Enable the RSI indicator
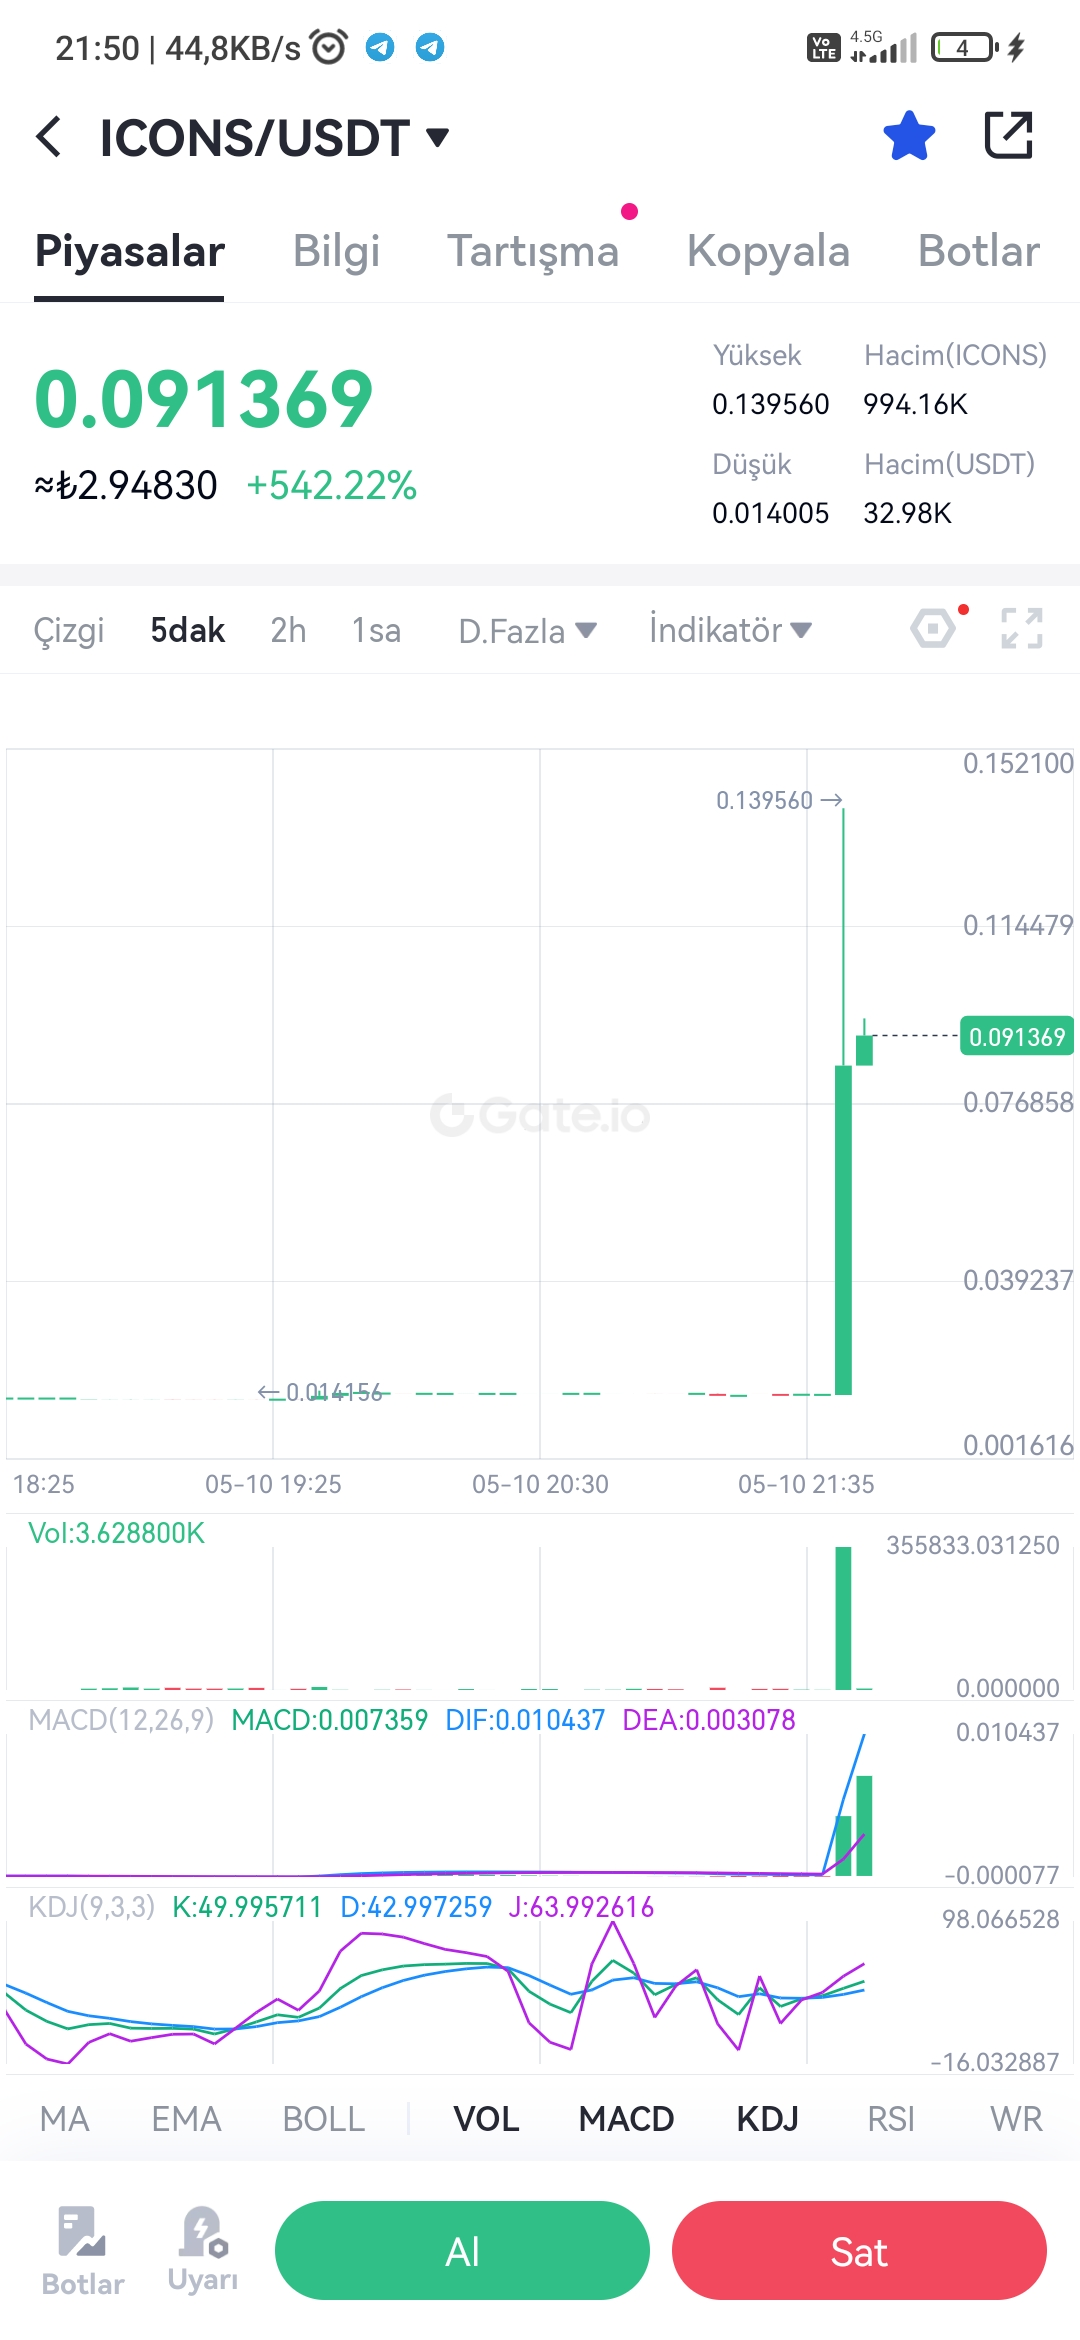1080x2340 pixels. pos(891,2118)
